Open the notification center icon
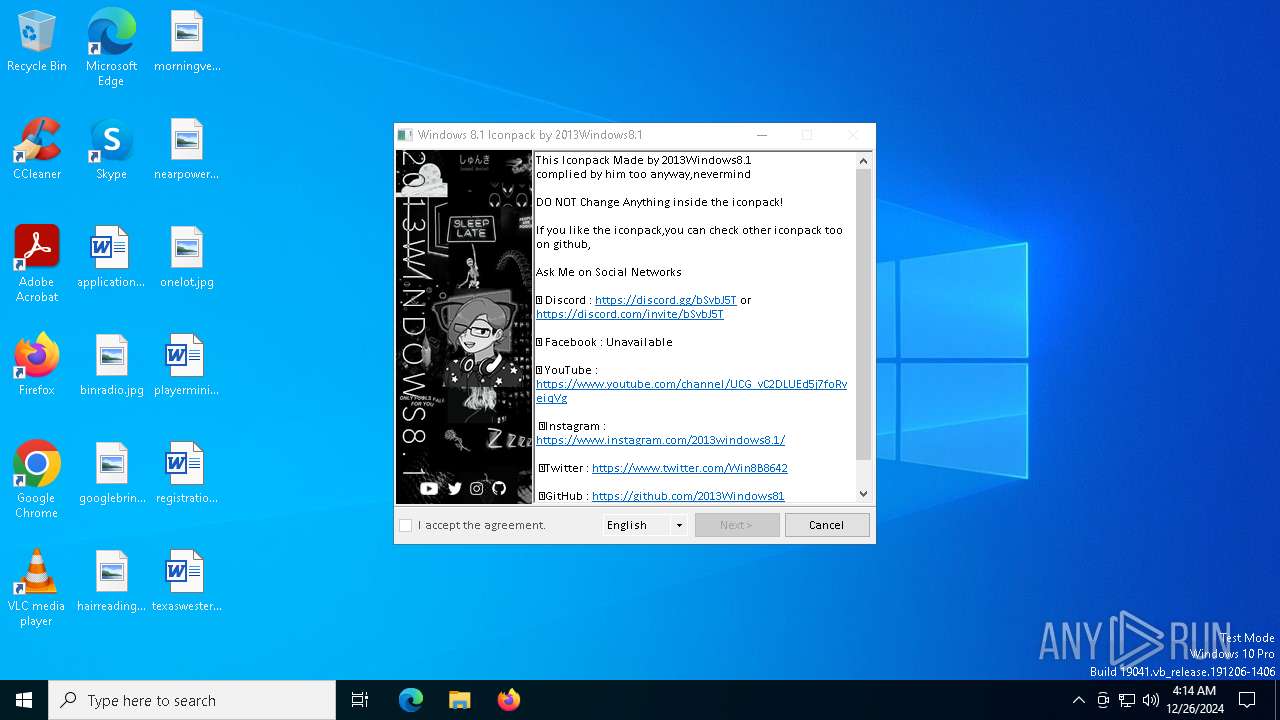Image resolution: width=1280 pixels, height=720 pixels. [x=1247, y=700]
